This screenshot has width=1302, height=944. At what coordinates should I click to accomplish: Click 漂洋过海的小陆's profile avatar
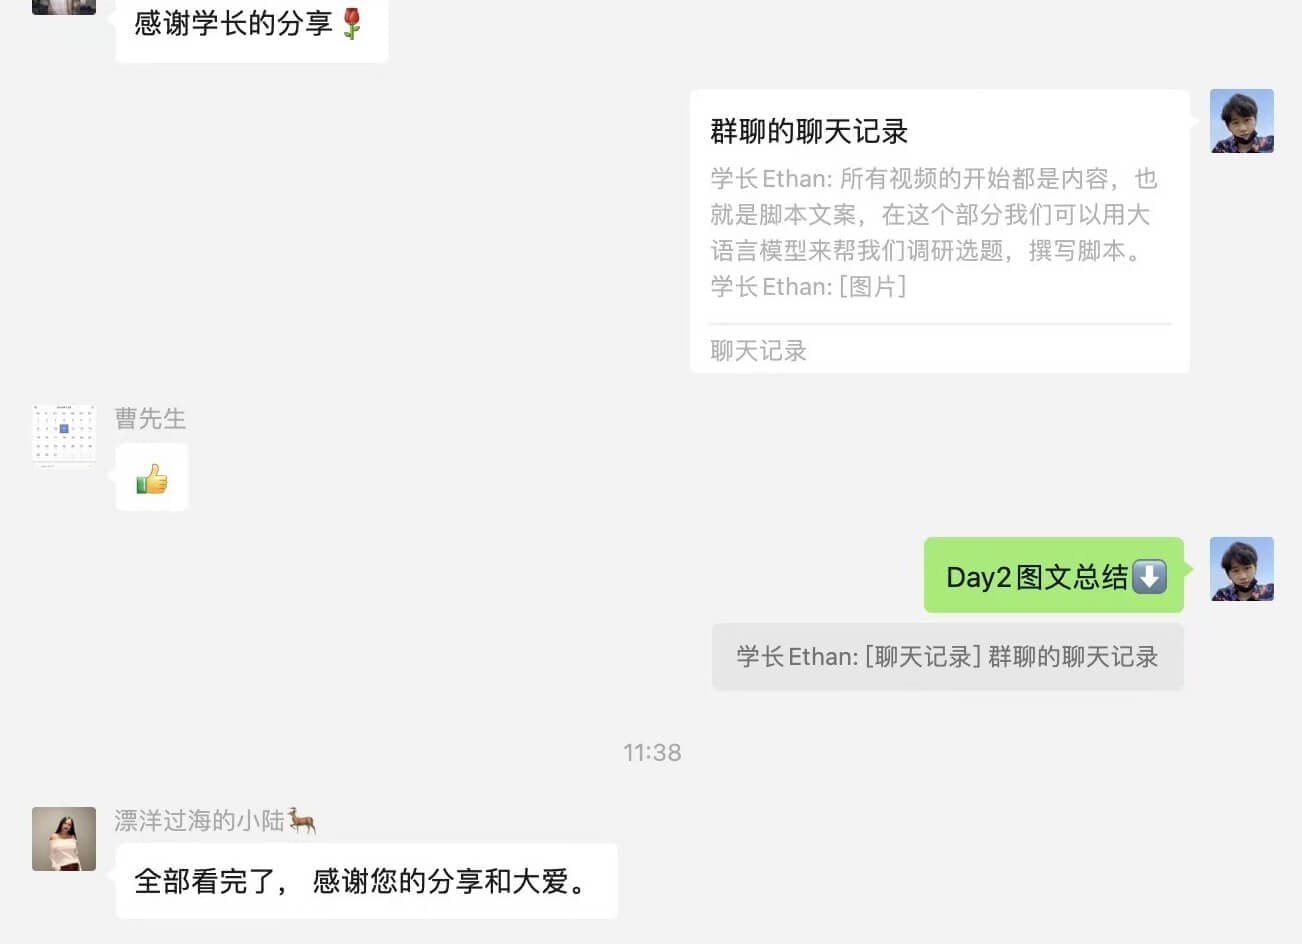(x=64, y=839)
